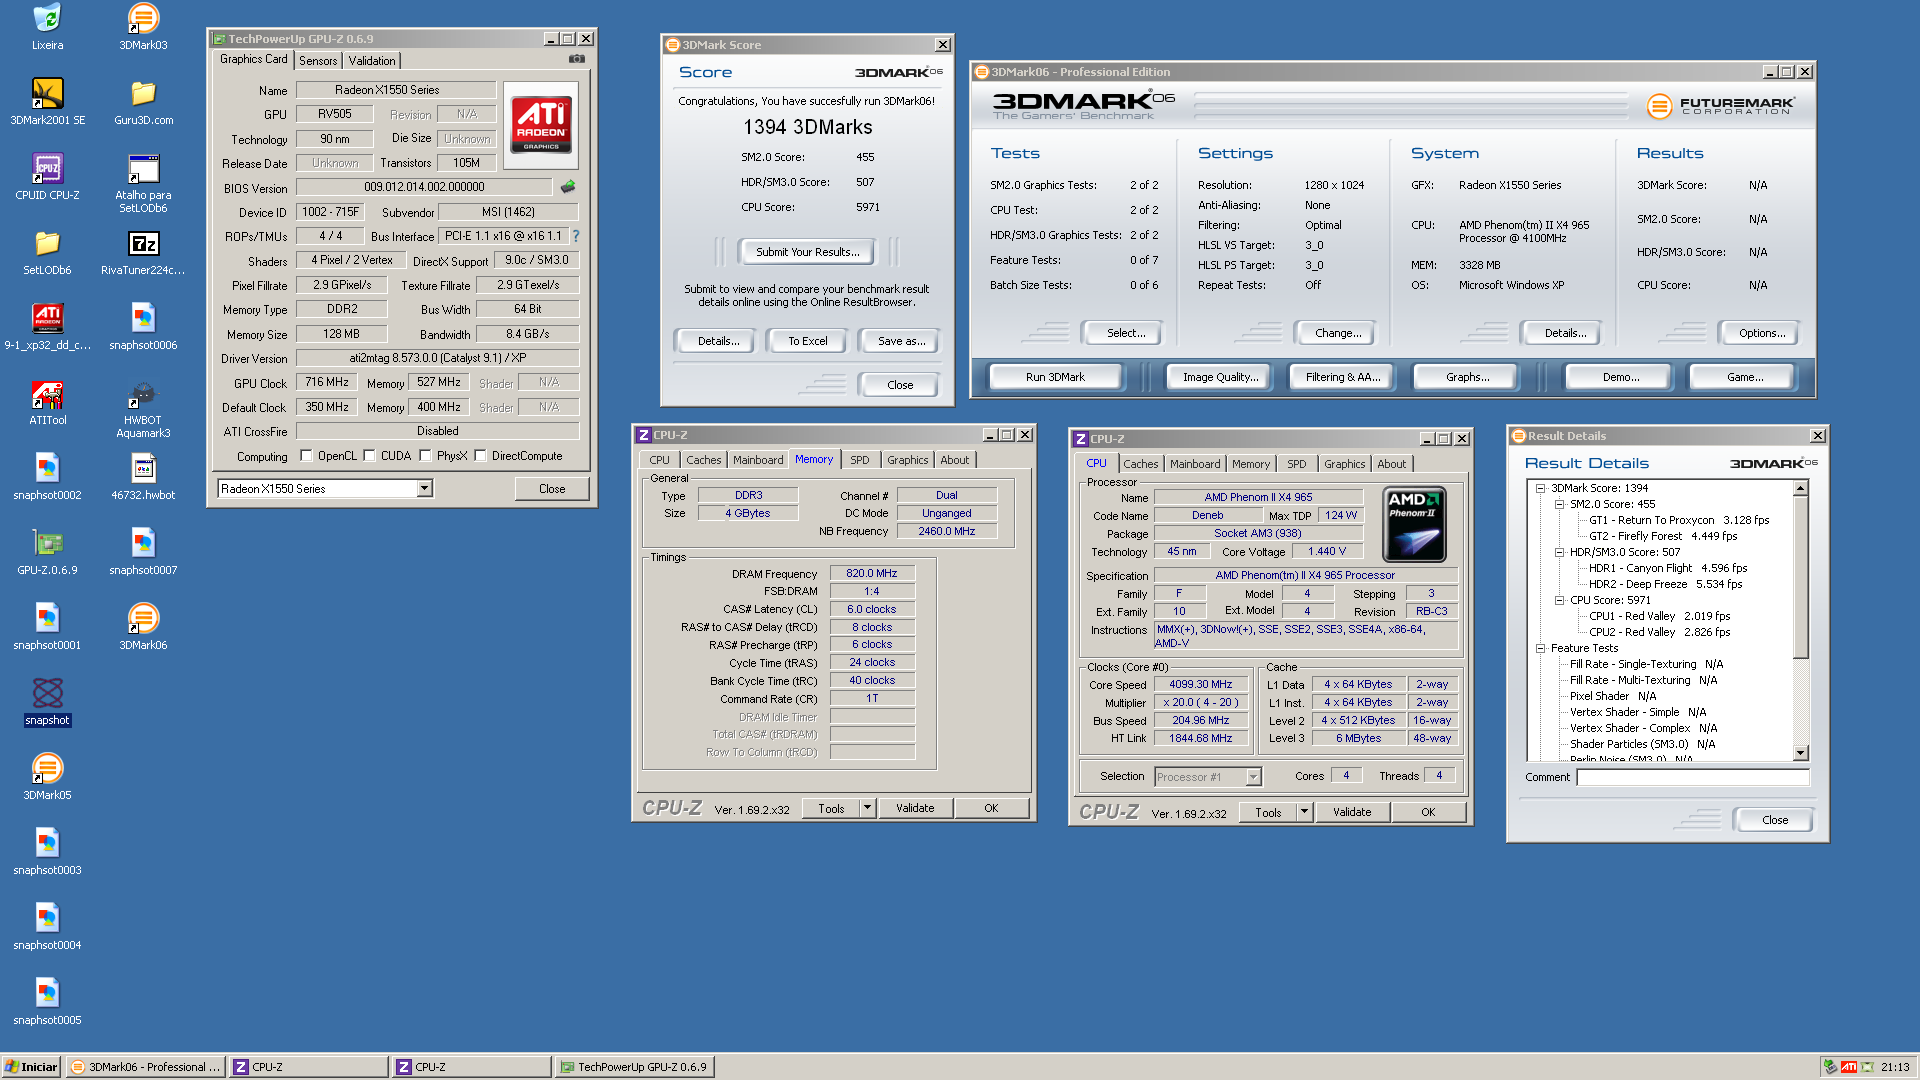Image resolution: width=1920 pixels, height=1080 pixels.
Task: Open Mainboard tab in CPU-Z Memory window
Action: point(758,460)
